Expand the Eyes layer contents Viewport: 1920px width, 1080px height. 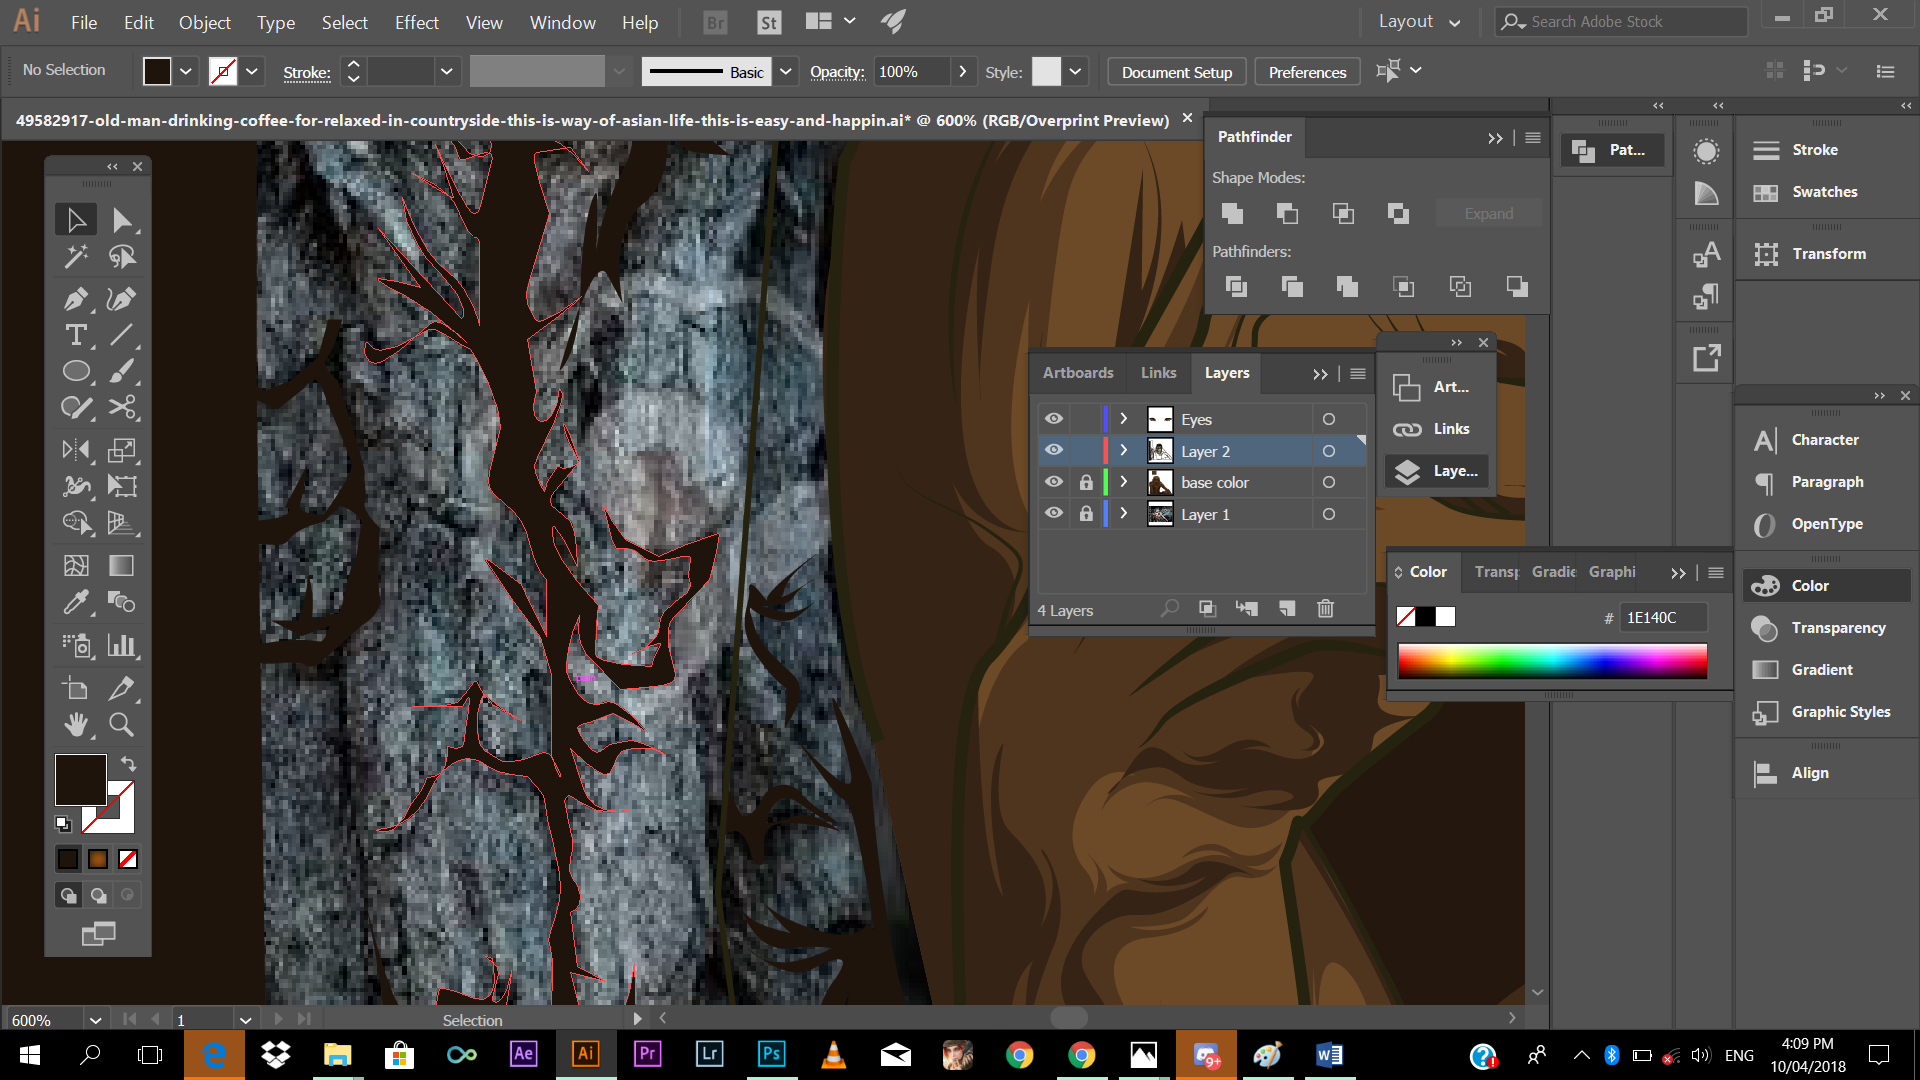(x=1124, y=419)
